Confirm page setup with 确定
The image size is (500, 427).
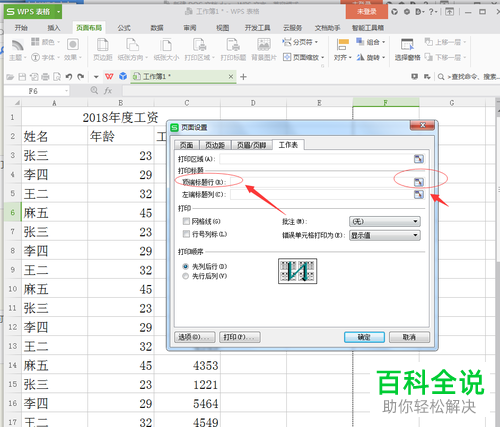coord(364,337)
